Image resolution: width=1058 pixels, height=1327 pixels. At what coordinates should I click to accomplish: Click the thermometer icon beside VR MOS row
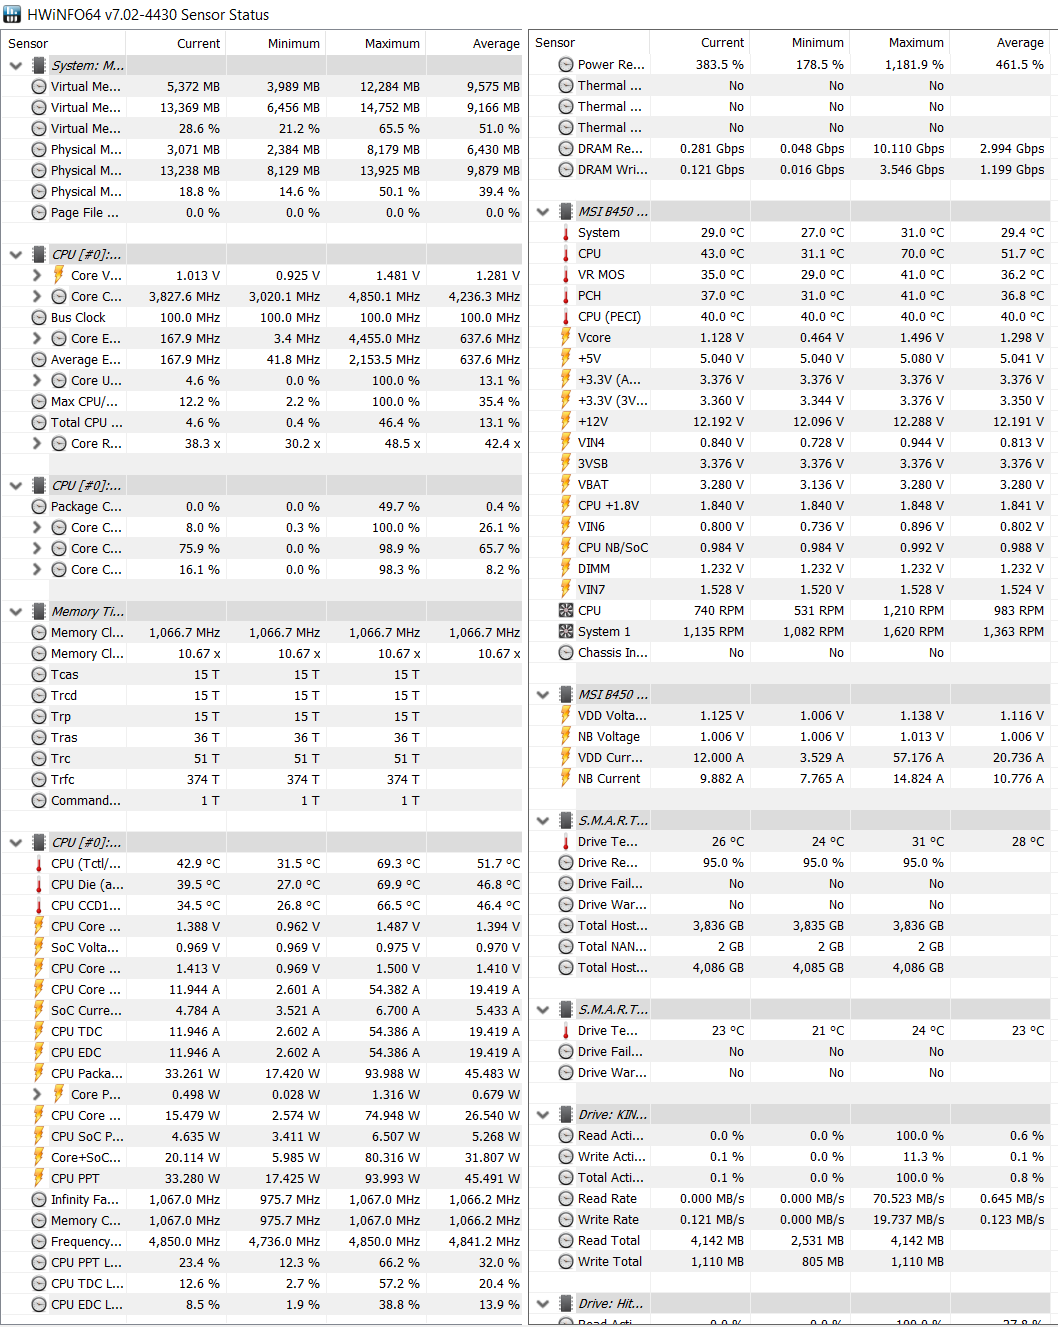click(566, 274)
